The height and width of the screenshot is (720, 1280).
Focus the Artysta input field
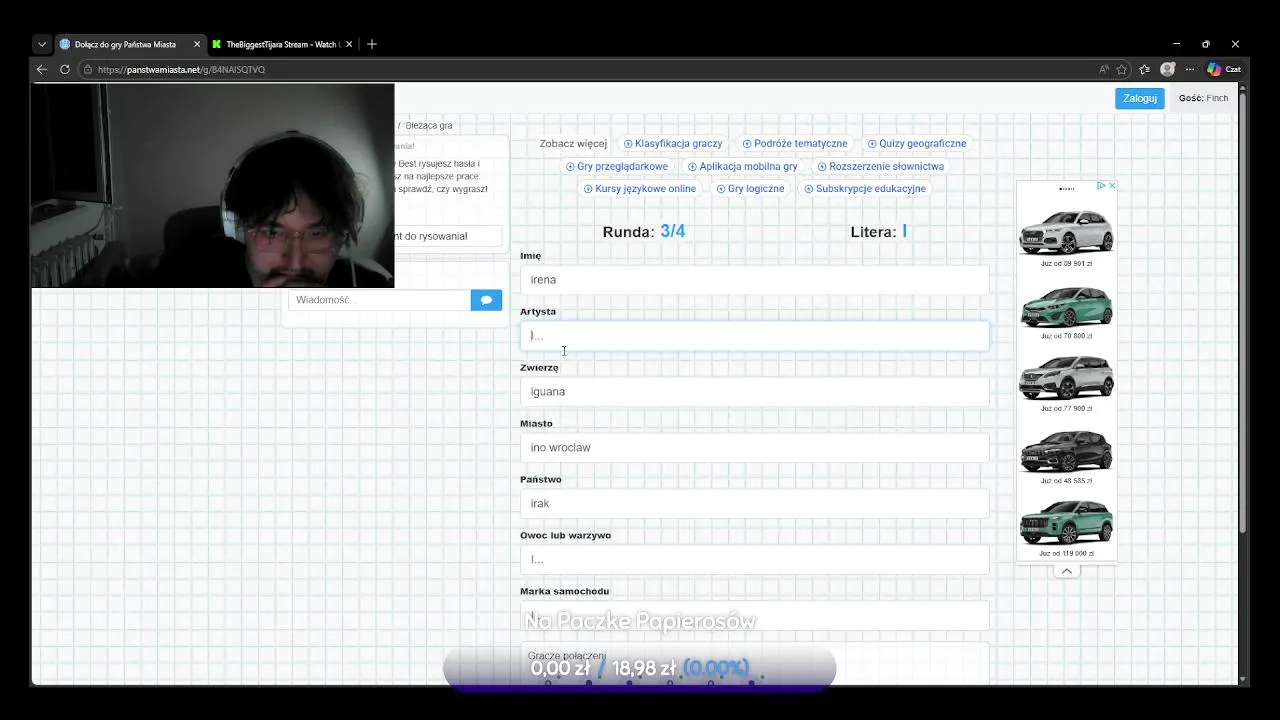click(x=754, y=335)
